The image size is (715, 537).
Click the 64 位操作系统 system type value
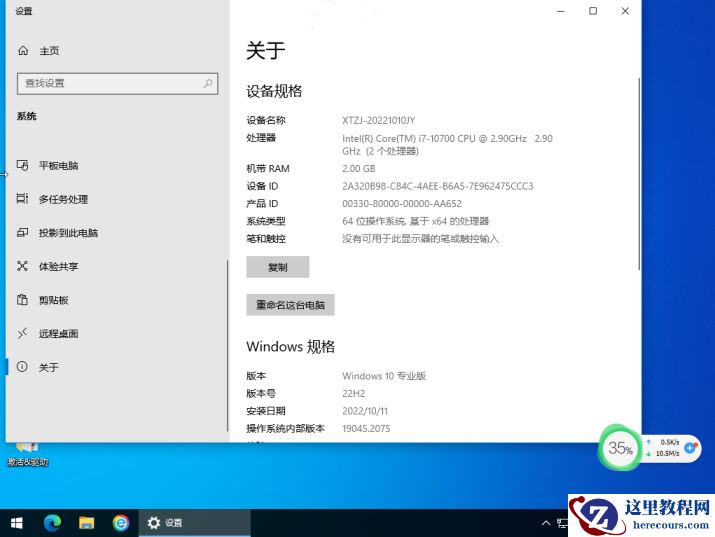point(415,221)
